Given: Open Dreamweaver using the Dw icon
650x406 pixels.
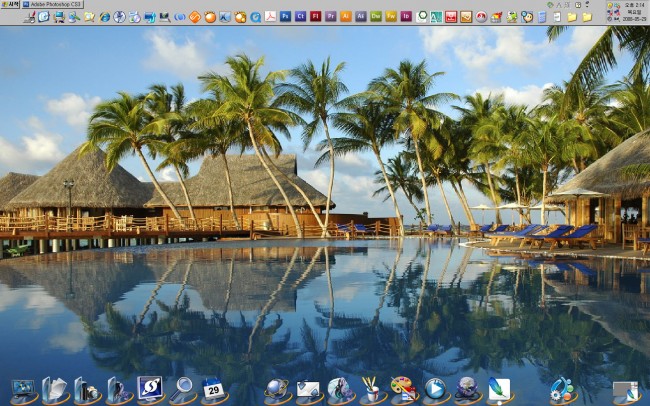Looking at the screenshot, I should coord(376,17).
